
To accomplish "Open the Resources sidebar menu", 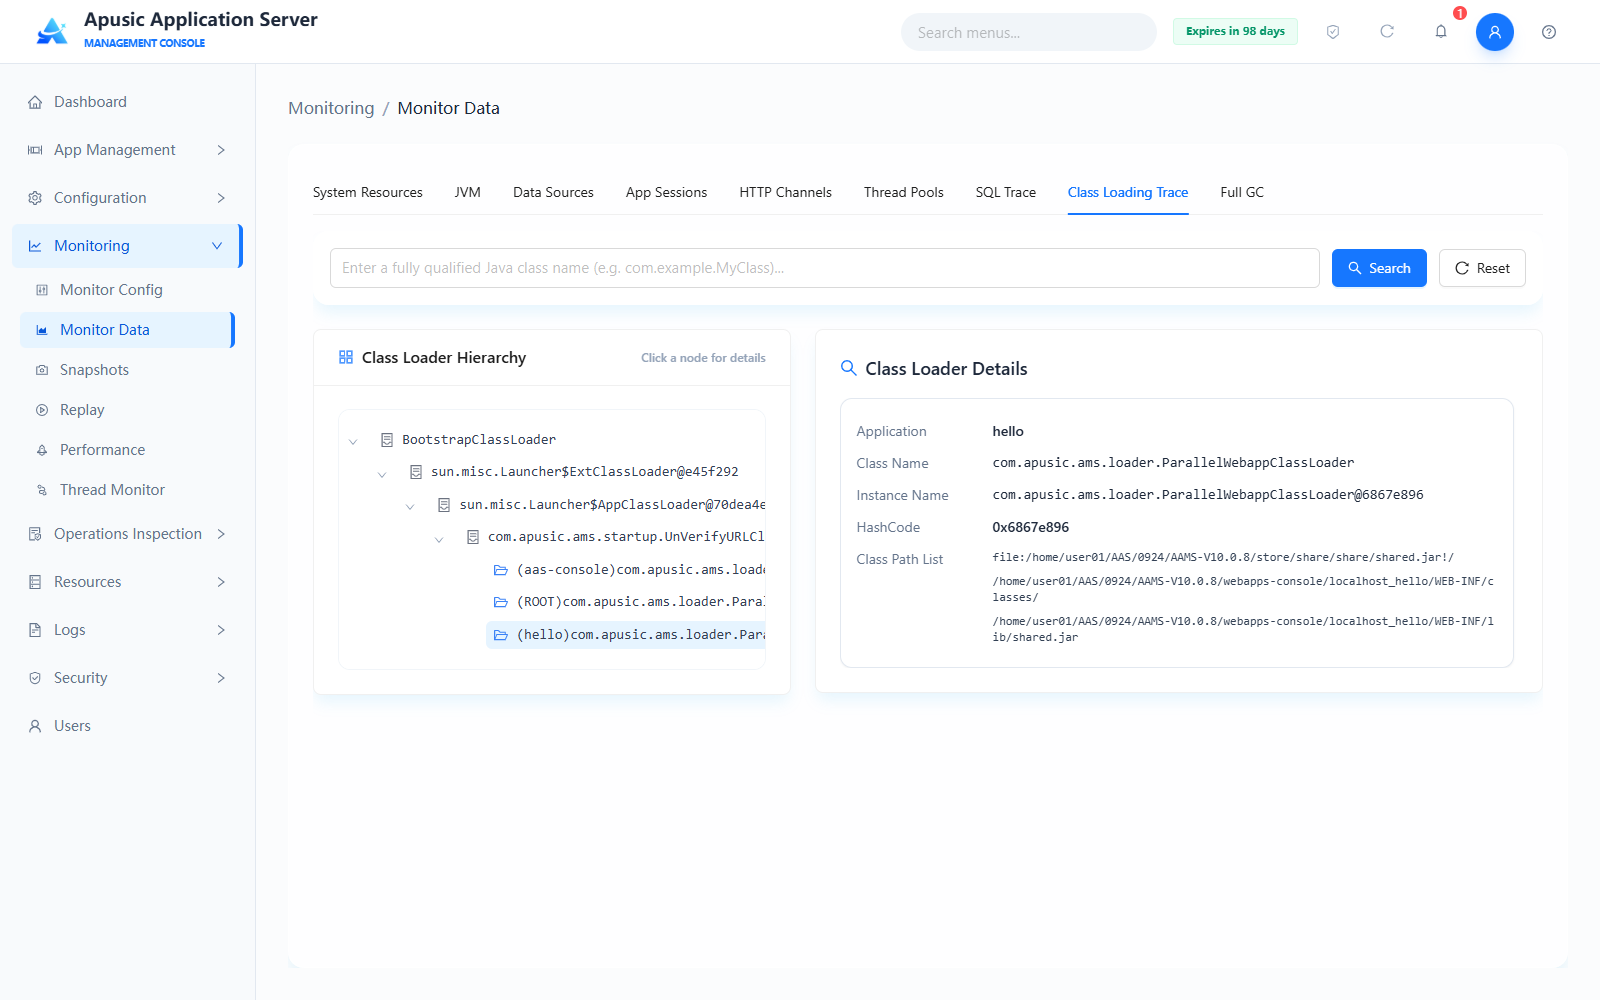I will 127,582.
